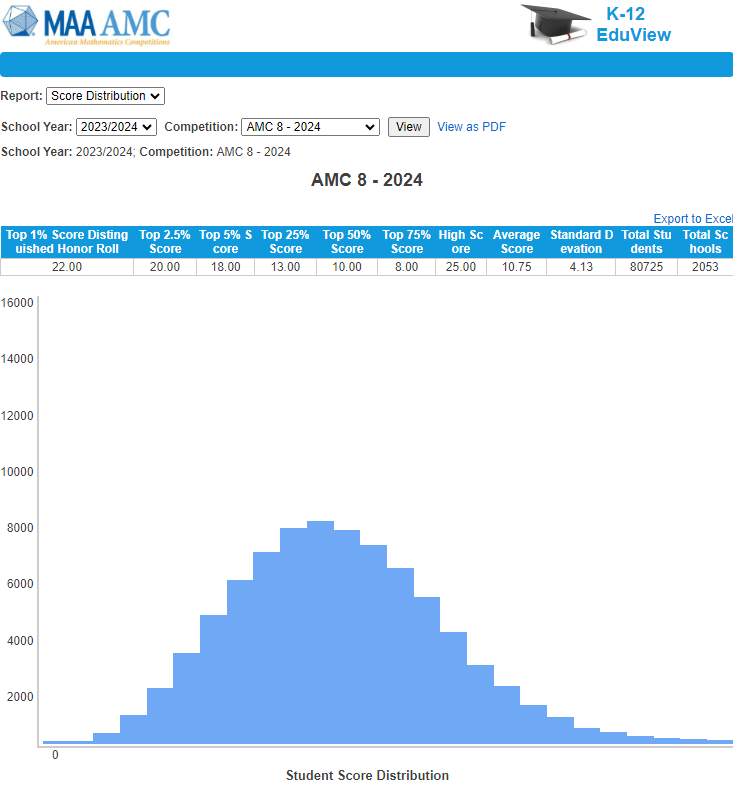The image size is (733, 791).
Task: Click the Student Score Distribution axis title
Action: (367, 775)
